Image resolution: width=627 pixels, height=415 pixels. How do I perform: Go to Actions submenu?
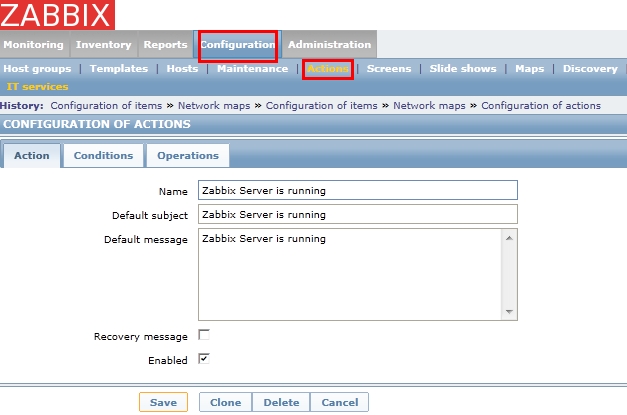point(328,69)
